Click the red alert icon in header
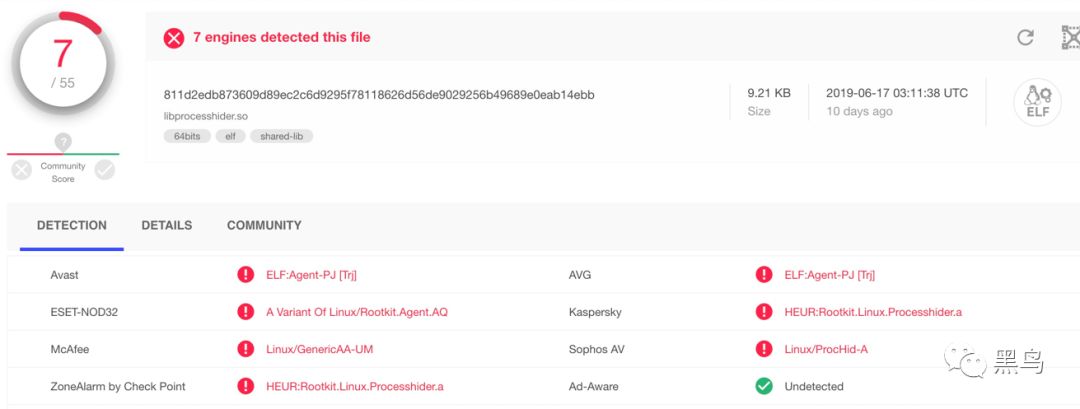The width and height of the screenshot is (1080, 409). tap(174, 38)
